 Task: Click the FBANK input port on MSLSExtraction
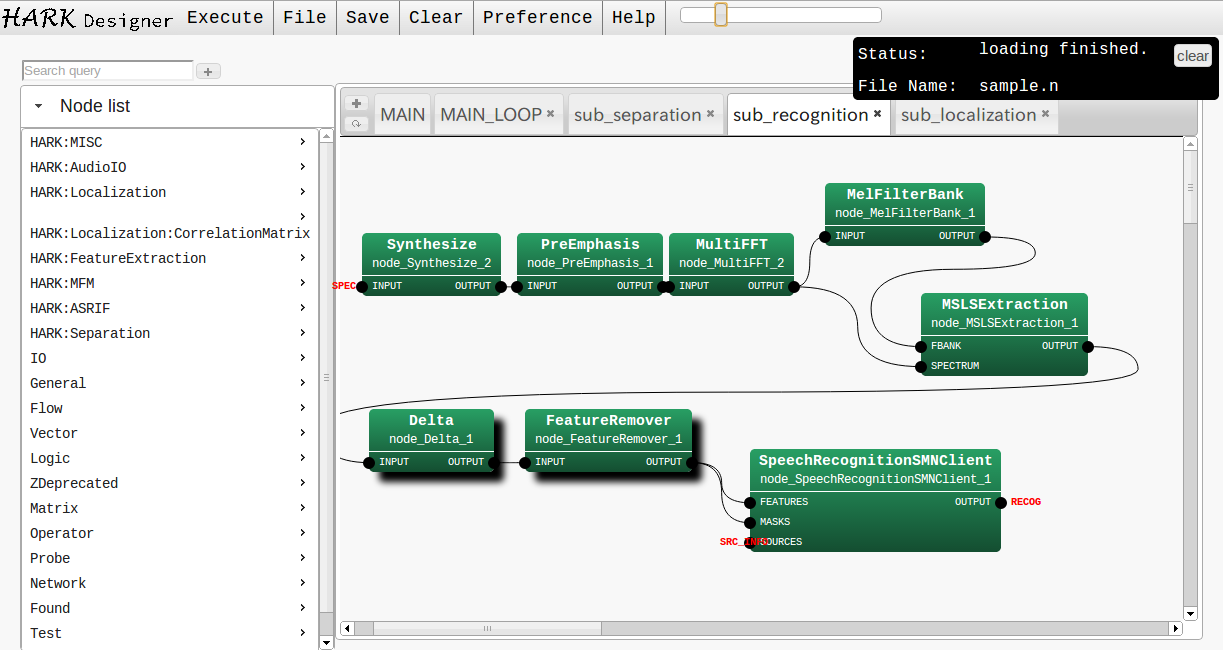[922, 346]
